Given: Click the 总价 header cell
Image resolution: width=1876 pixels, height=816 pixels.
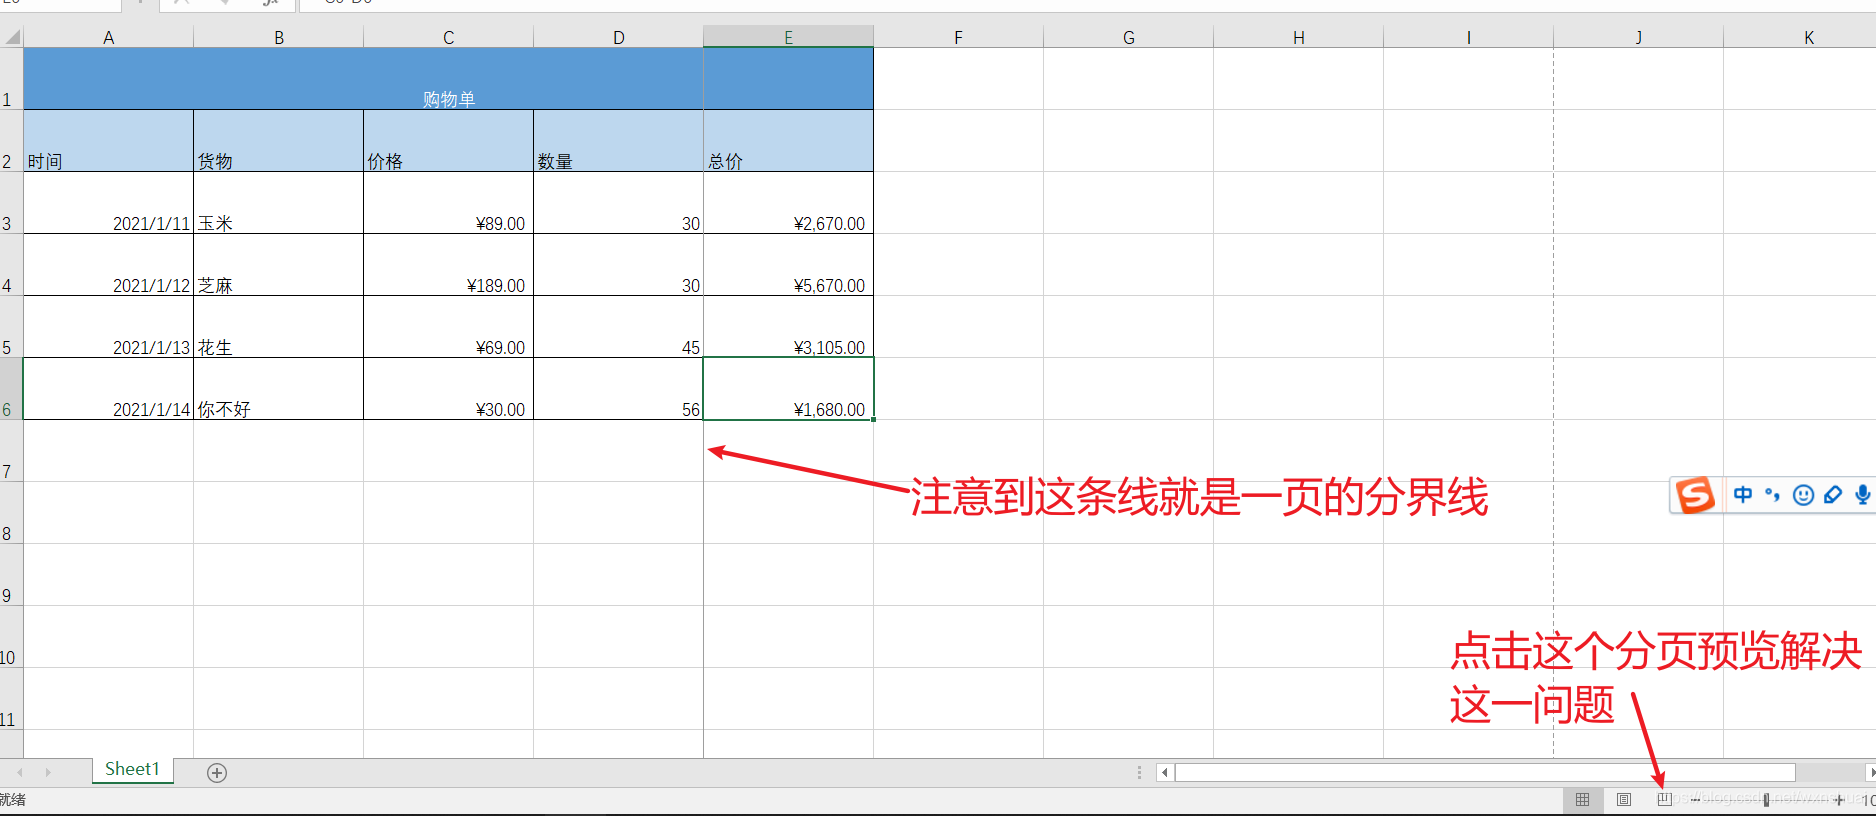Looking at the screenshot, I should pyautogui.click(x=789, y=141).
